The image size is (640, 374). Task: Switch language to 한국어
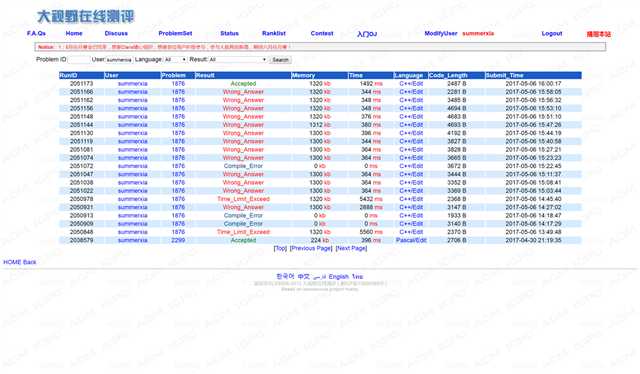[x=285, y=276]
